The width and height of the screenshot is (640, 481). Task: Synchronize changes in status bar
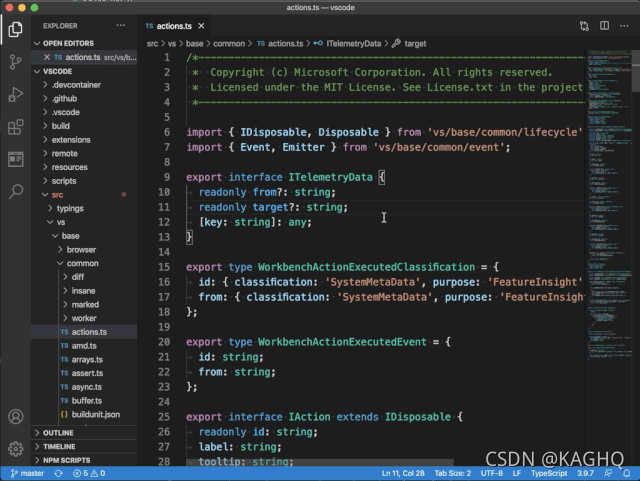click(58, 473)
